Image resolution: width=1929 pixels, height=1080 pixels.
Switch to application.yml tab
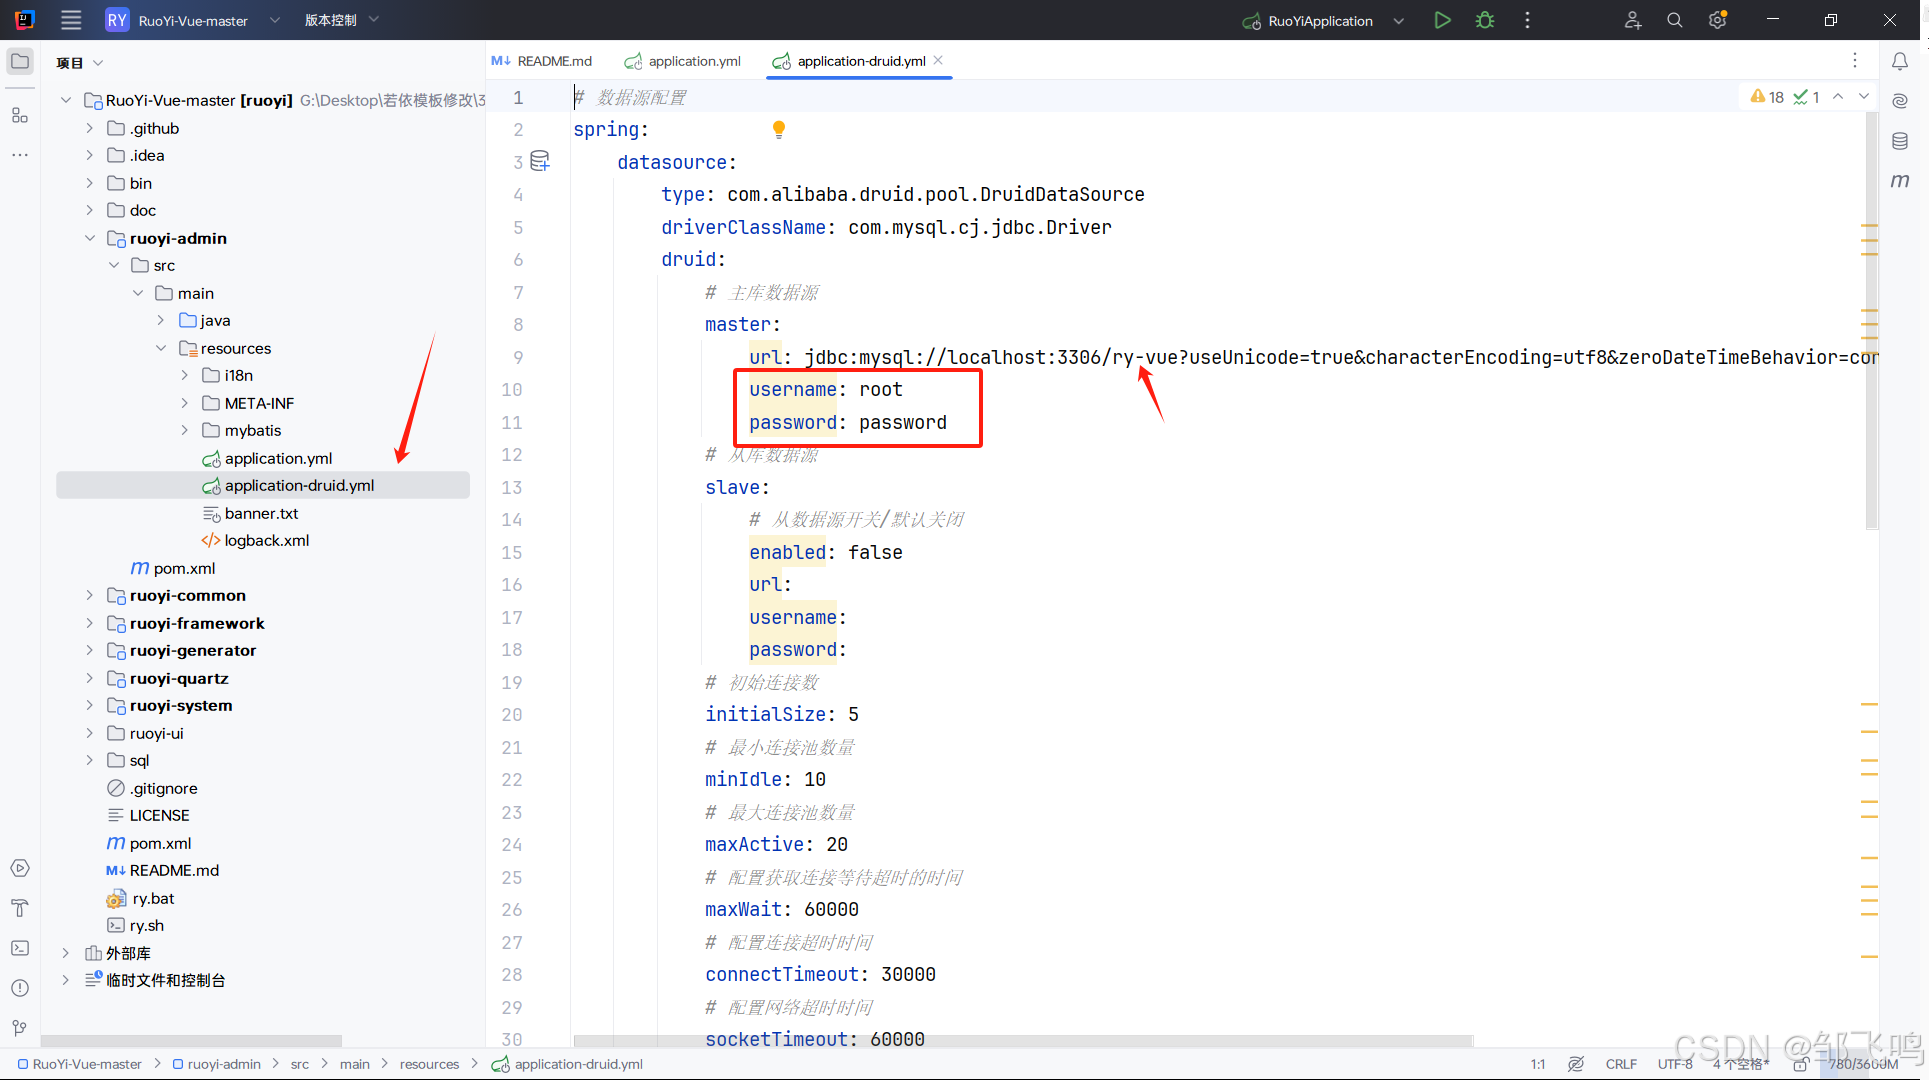pyautogui.click(x=683, y=61)
